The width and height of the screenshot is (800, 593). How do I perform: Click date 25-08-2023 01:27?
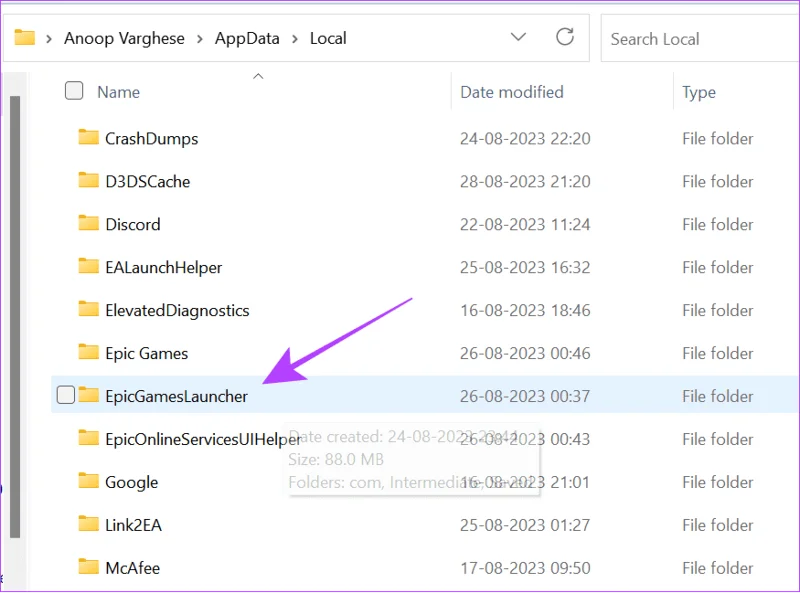point(525,525)
